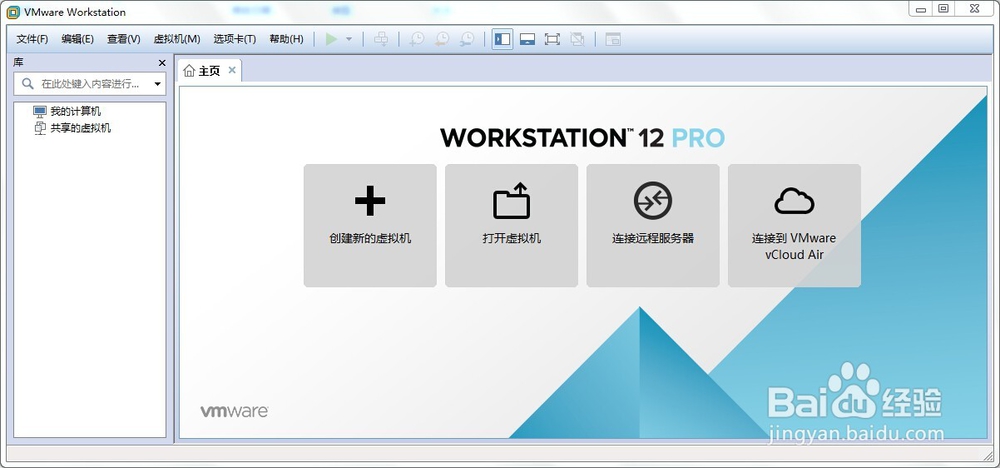The image size is (1000, 468).
Task: Click the Unity mode toolbar icon
Action: [577, 40]
